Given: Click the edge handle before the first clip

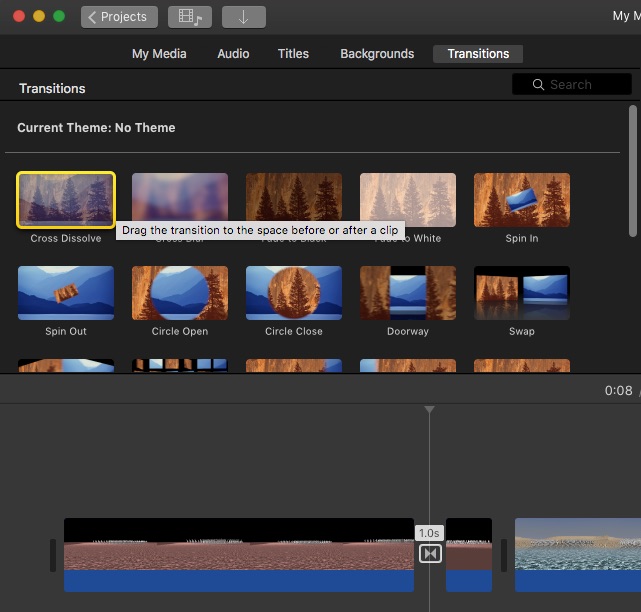Looking at the screenshot, I should coord(53,555).
